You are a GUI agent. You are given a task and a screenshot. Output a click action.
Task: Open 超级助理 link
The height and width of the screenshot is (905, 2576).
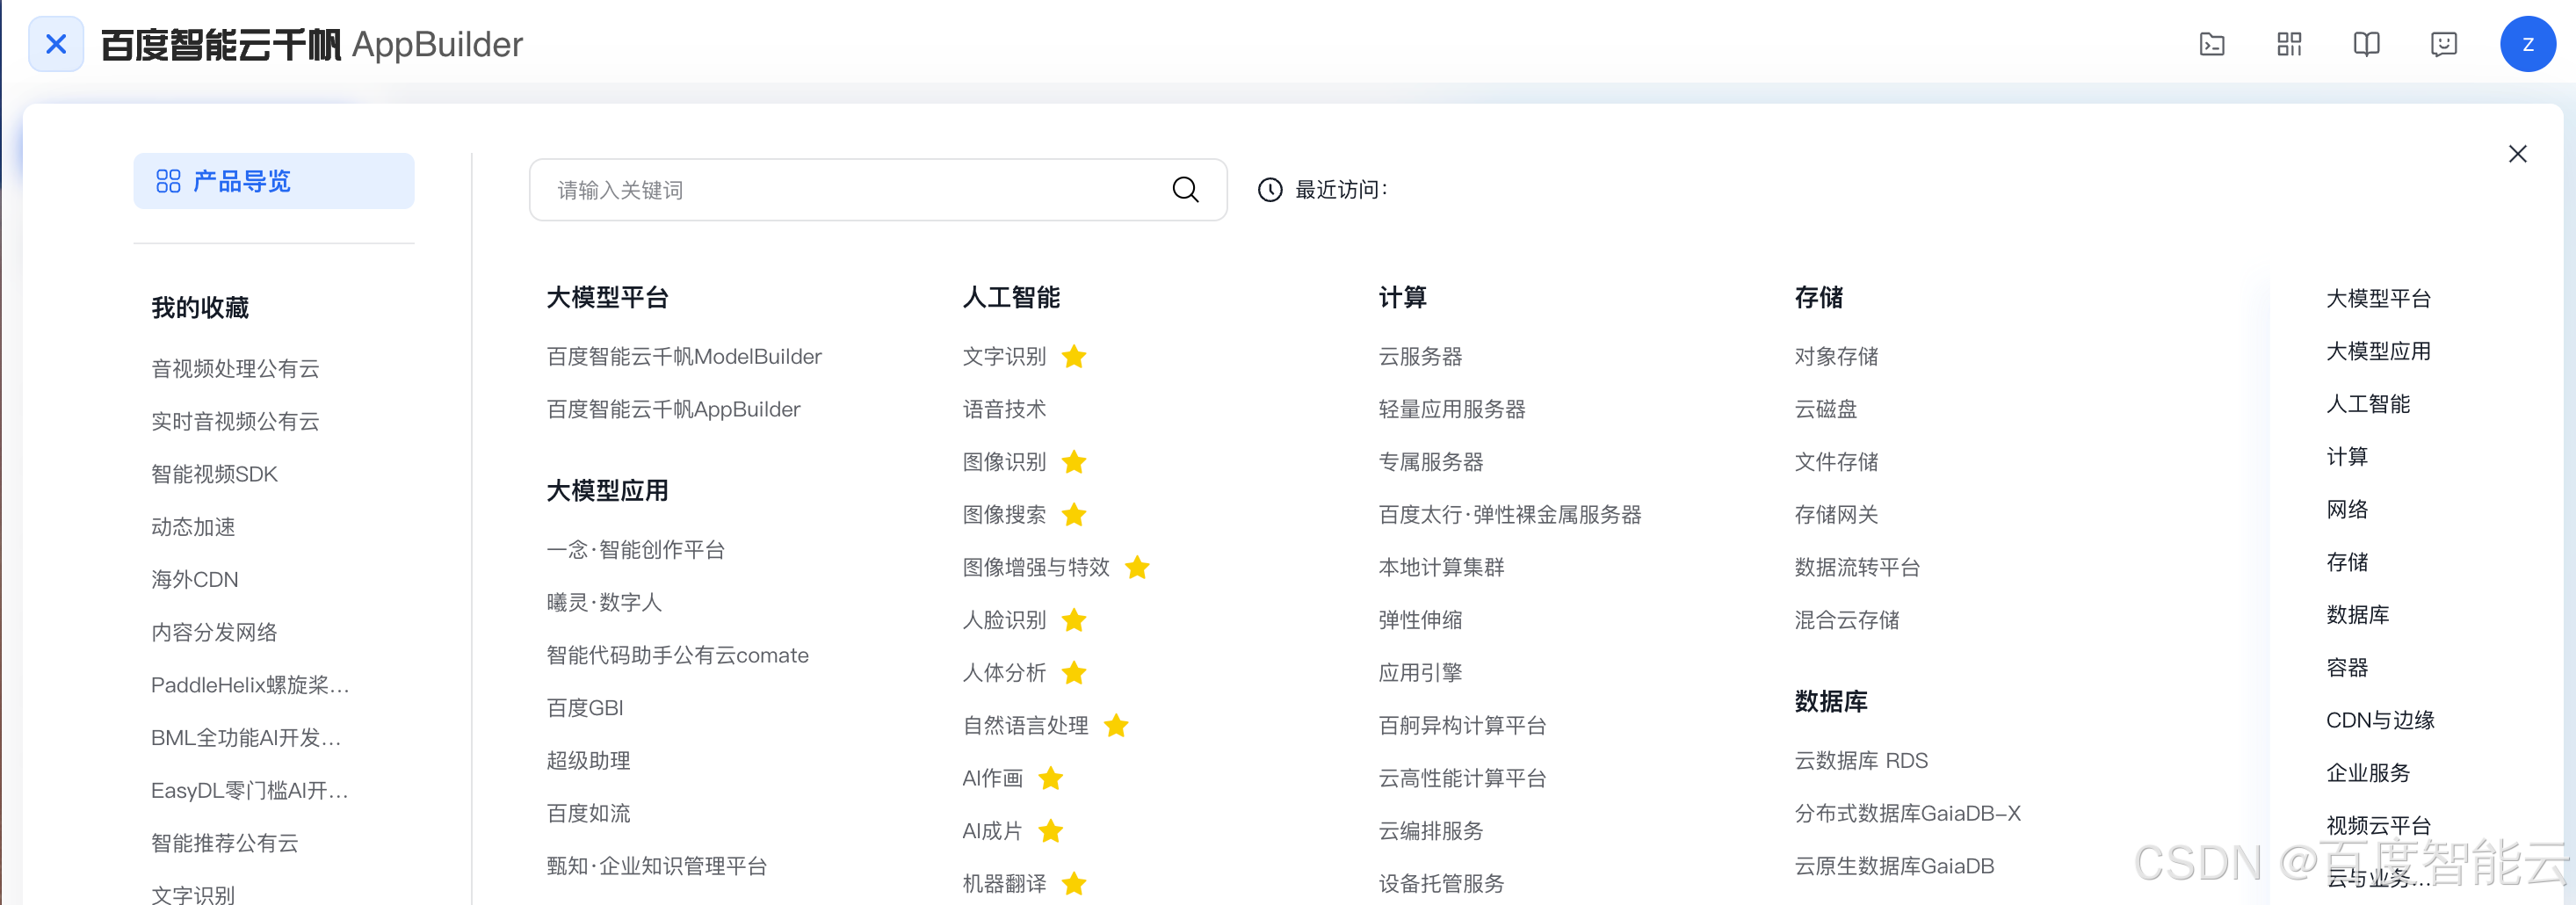[588, 761]
